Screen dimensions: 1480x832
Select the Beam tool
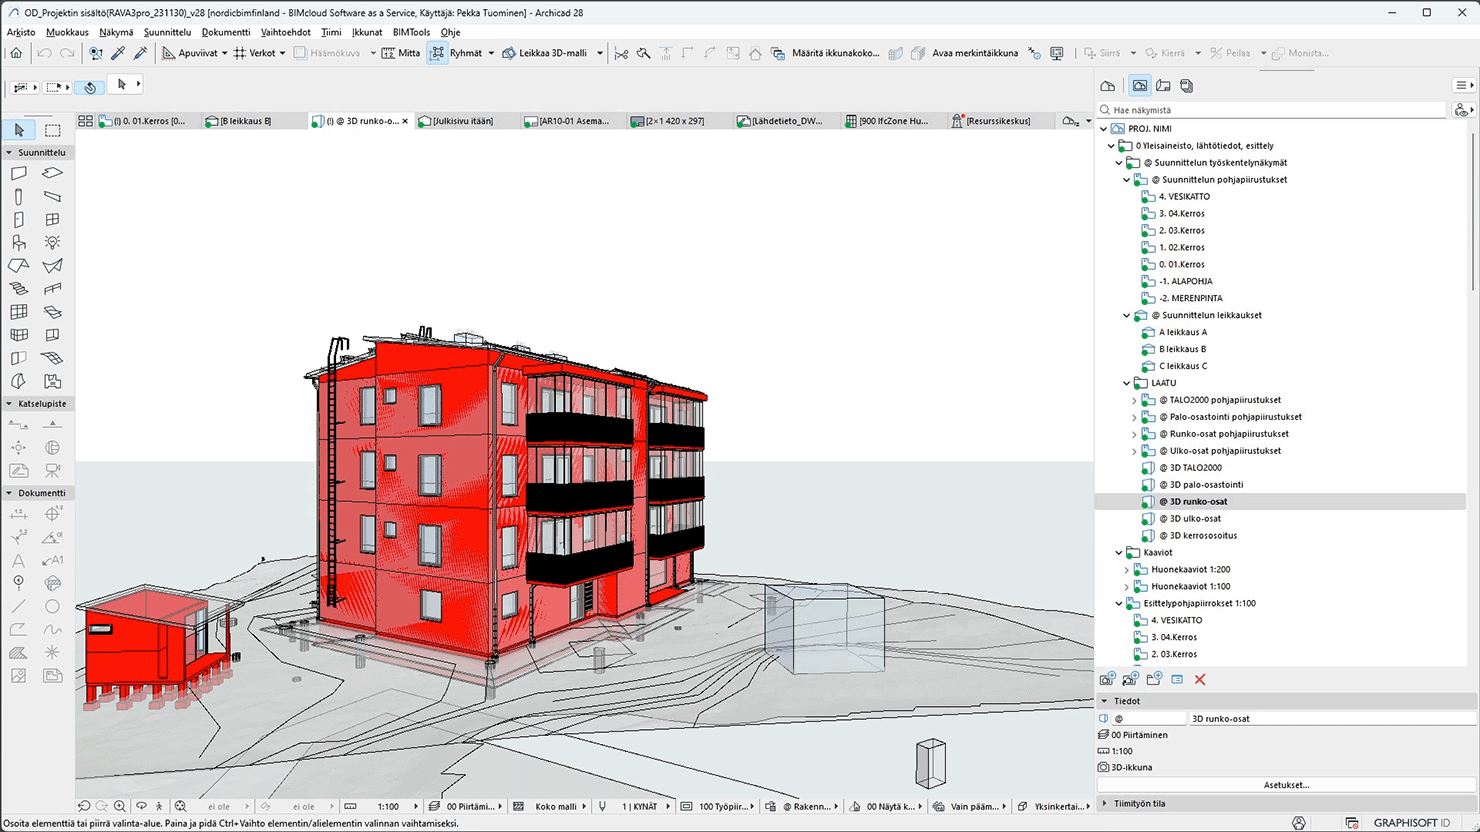(53, 196)
